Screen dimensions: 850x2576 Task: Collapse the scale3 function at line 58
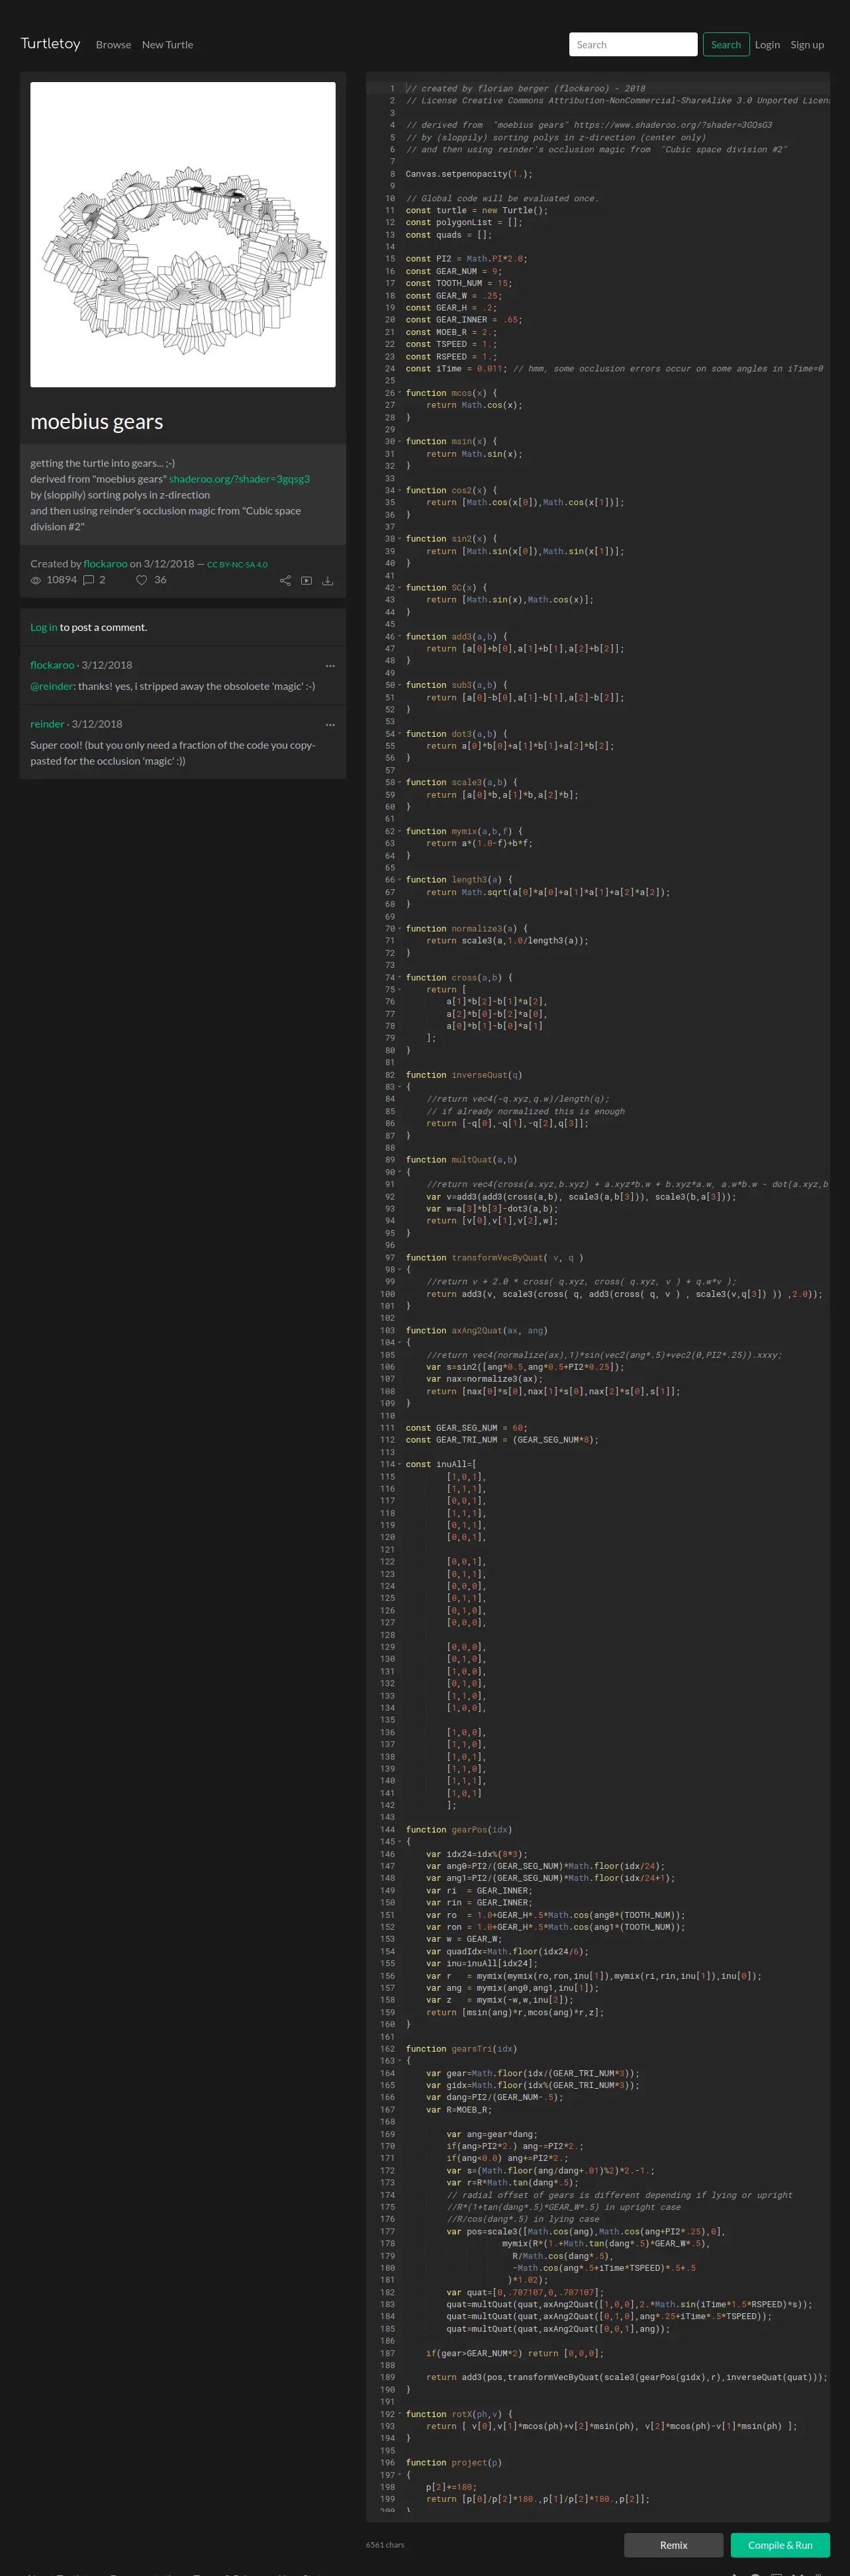click(x=400, y=783)
